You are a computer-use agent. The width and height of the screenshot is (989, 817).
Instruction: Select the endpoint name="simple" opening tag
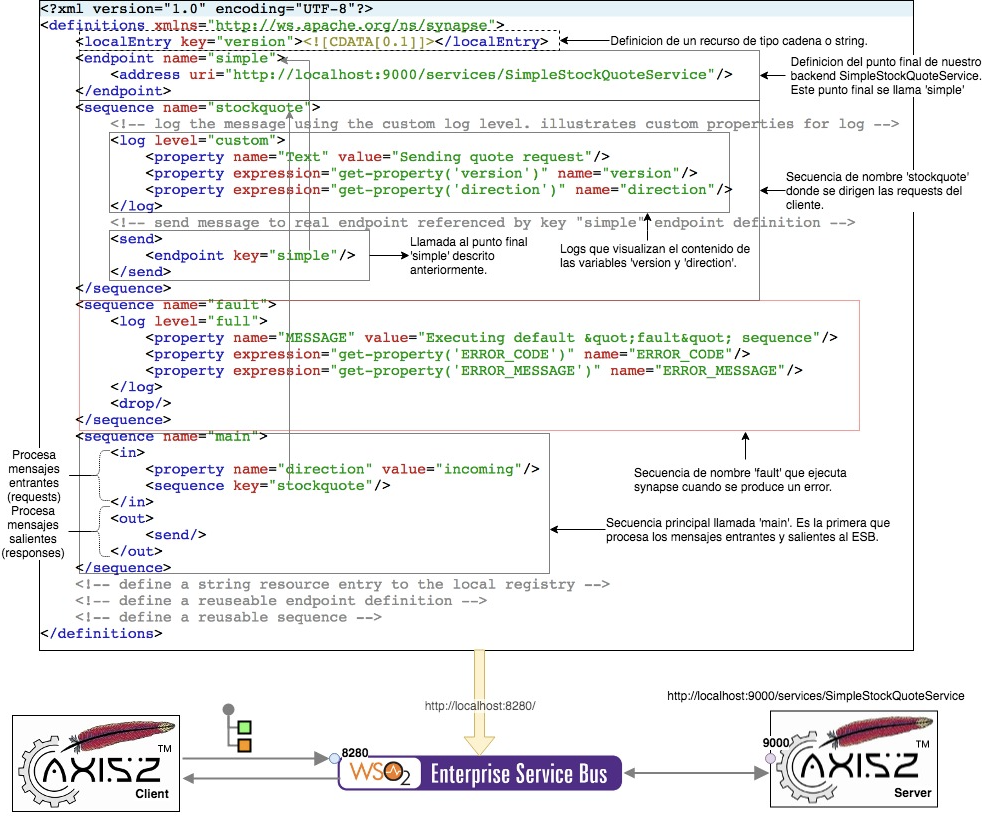(x=176, y=58)
